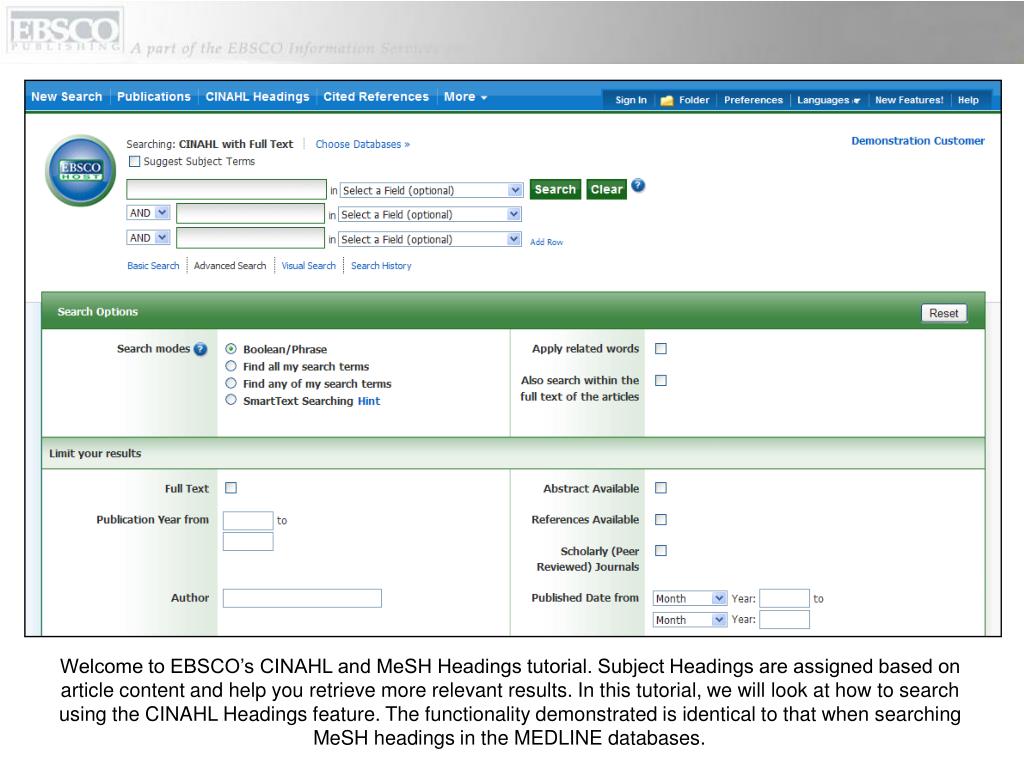Open second row Select a Field dropdown
The image size is (1024, 768).
point(430,214)
